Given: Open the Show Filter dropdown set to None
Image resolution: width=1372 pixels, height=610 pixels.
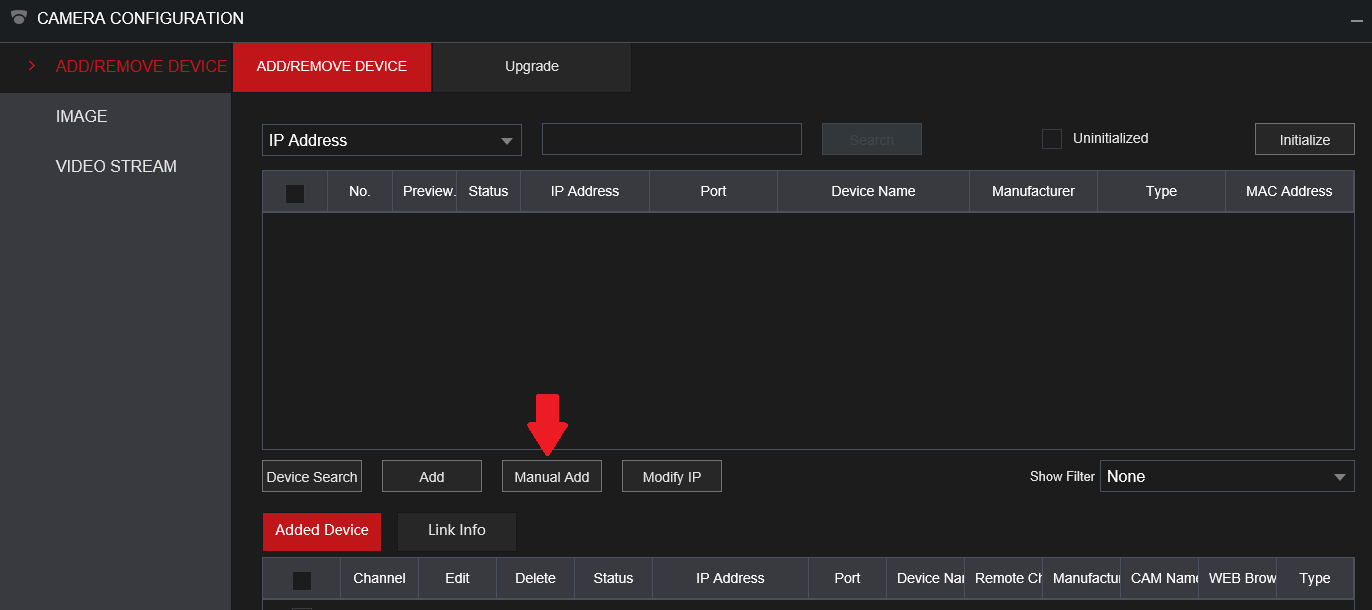Looking at the screenshot, I should [x=1227, y=477].
